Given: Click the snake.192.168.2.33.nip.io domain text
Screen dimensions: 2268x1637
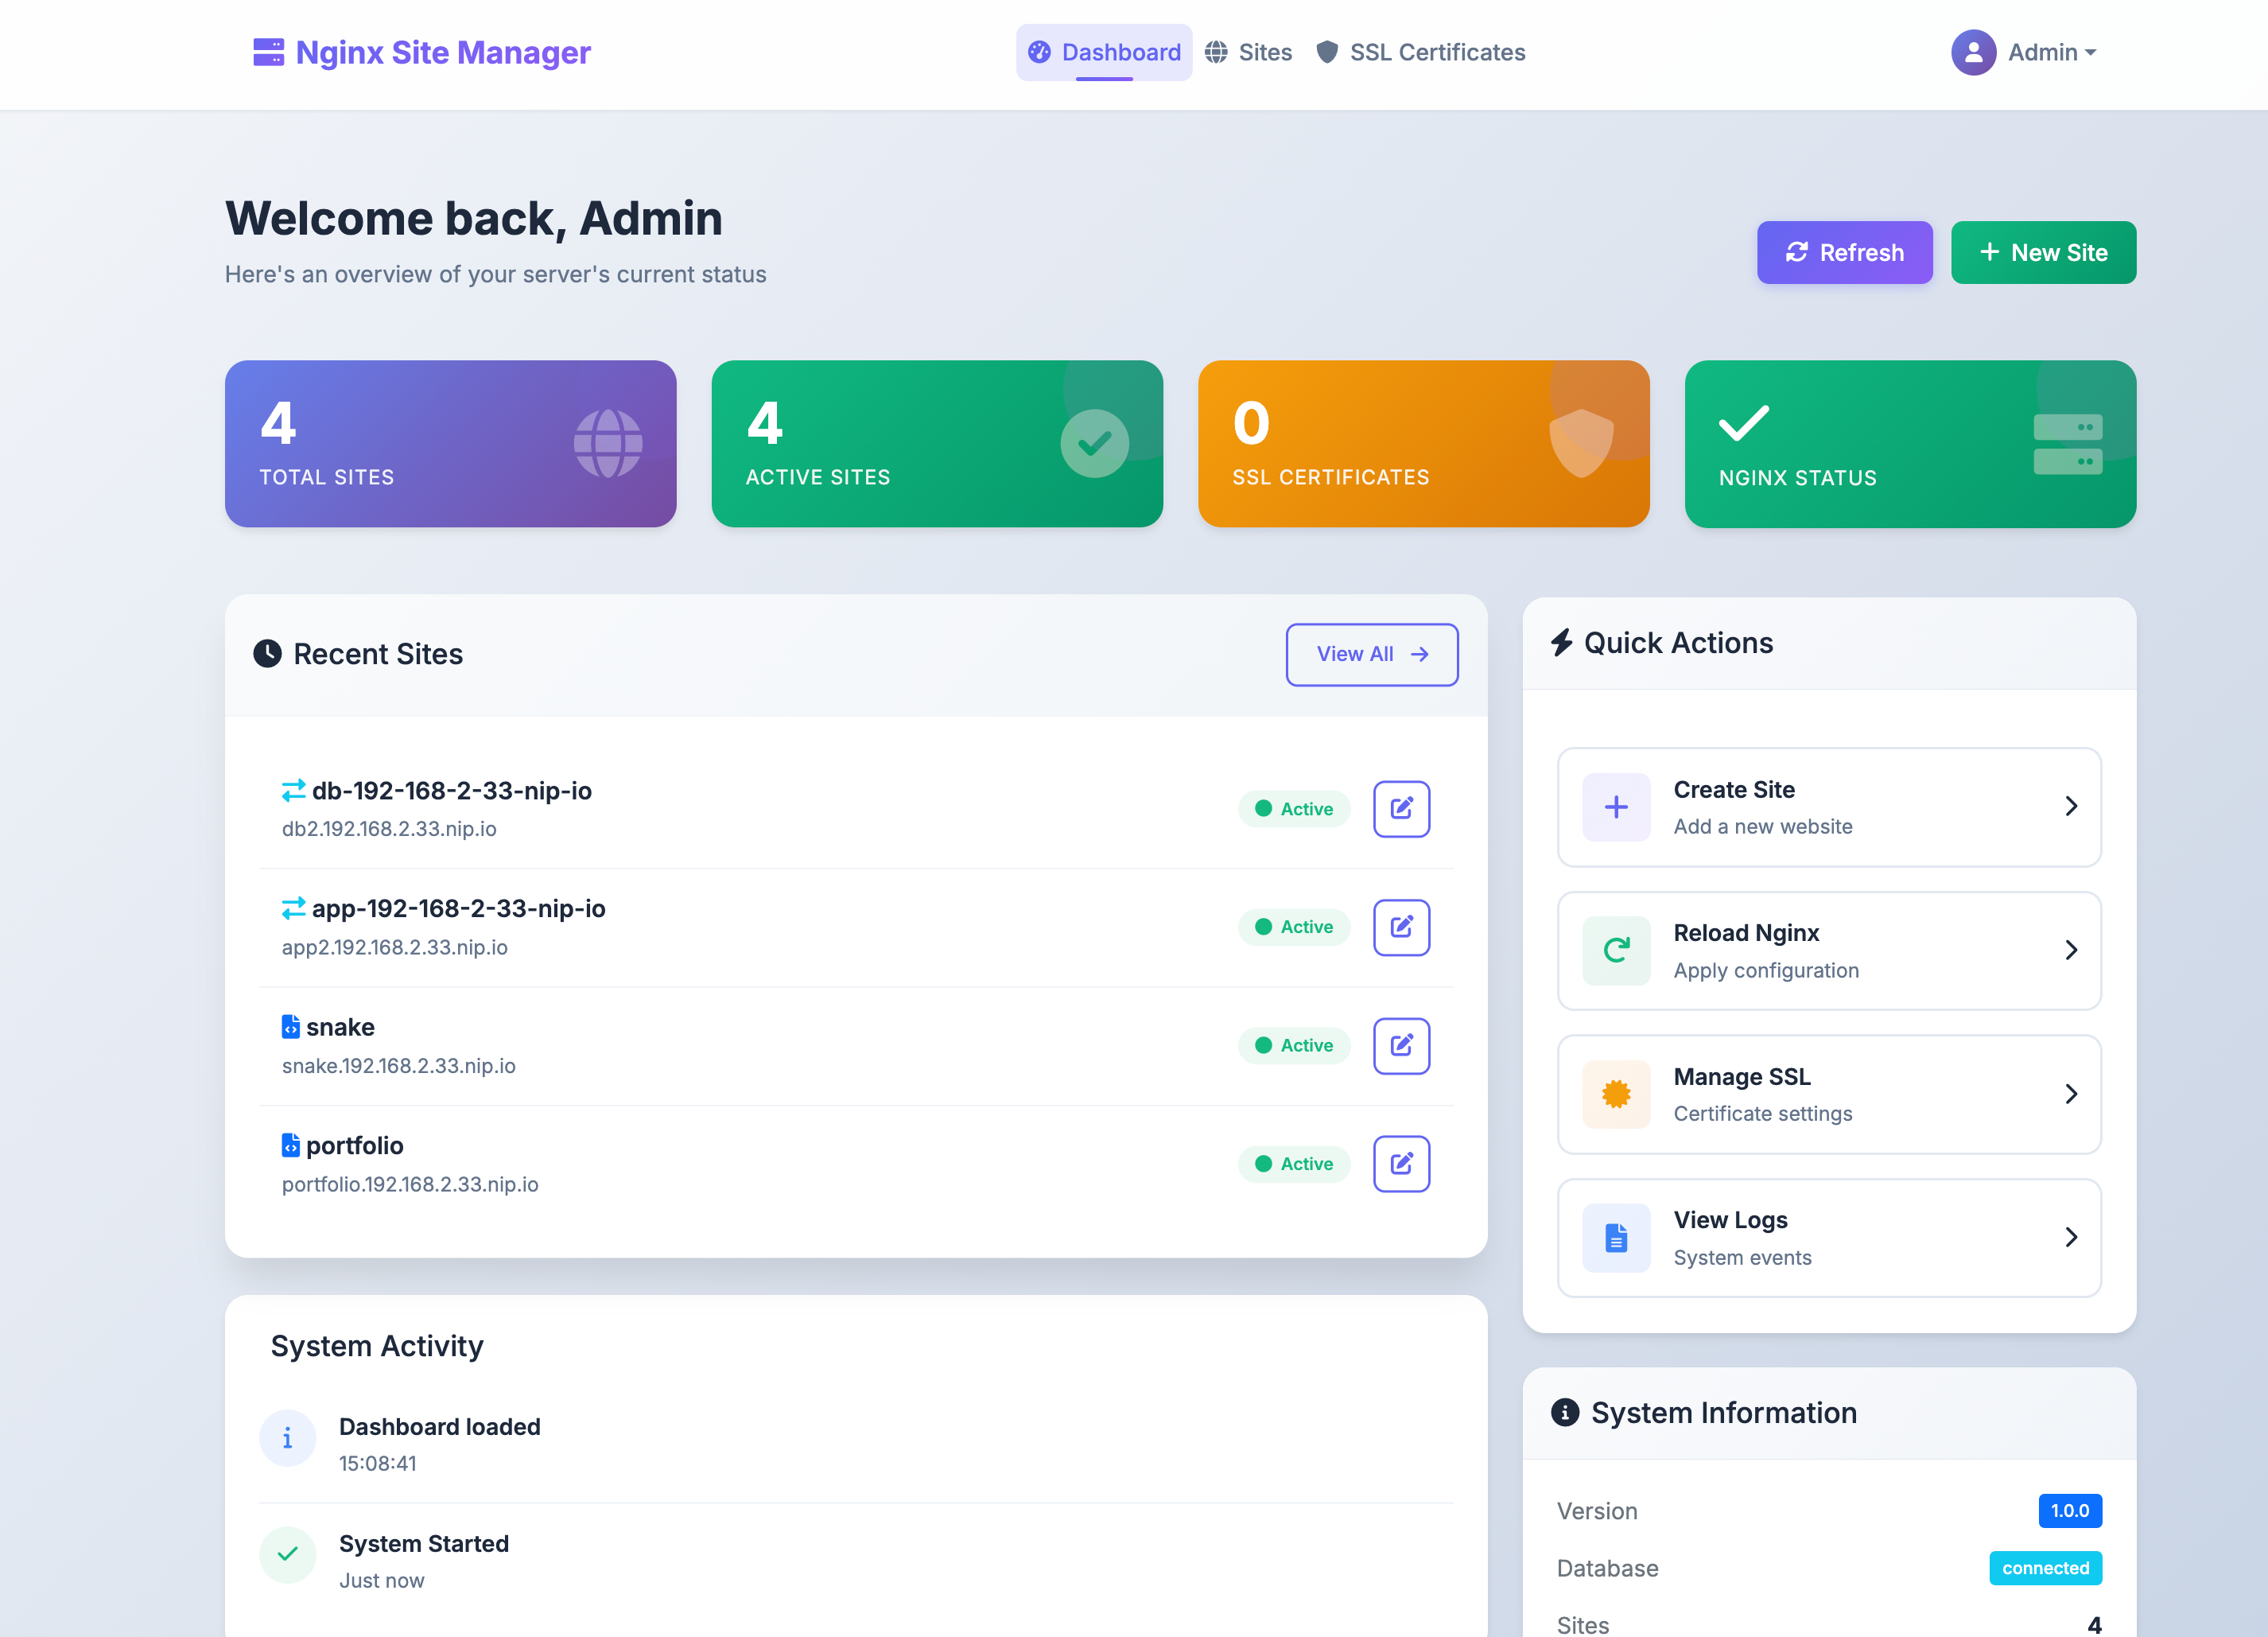Looking at the screenshot, I should pos(399,1066).
